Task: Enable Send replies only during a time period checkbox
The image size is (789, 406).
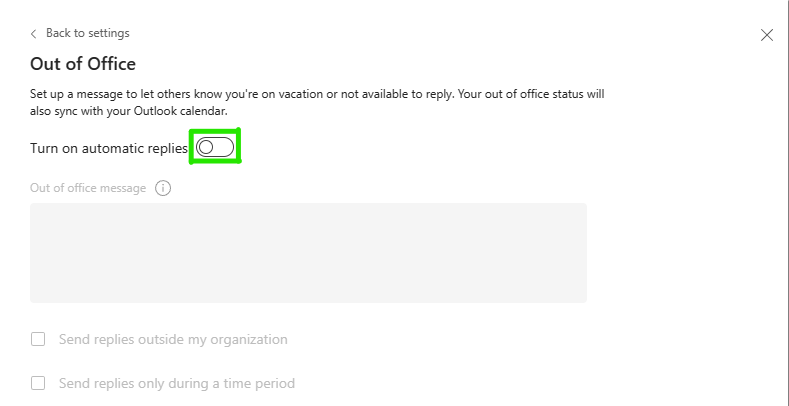Action: point(38,383)
